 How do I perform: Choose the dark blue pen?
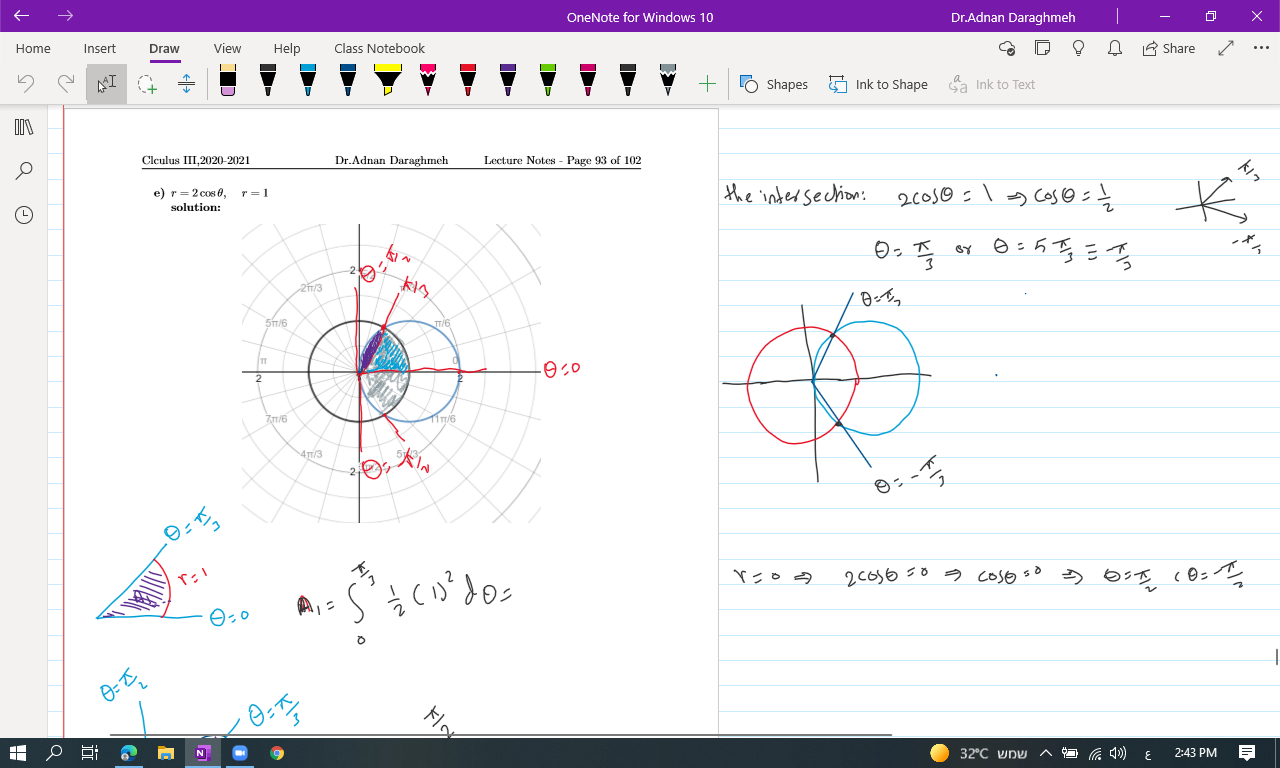click(x=347, y=80)
